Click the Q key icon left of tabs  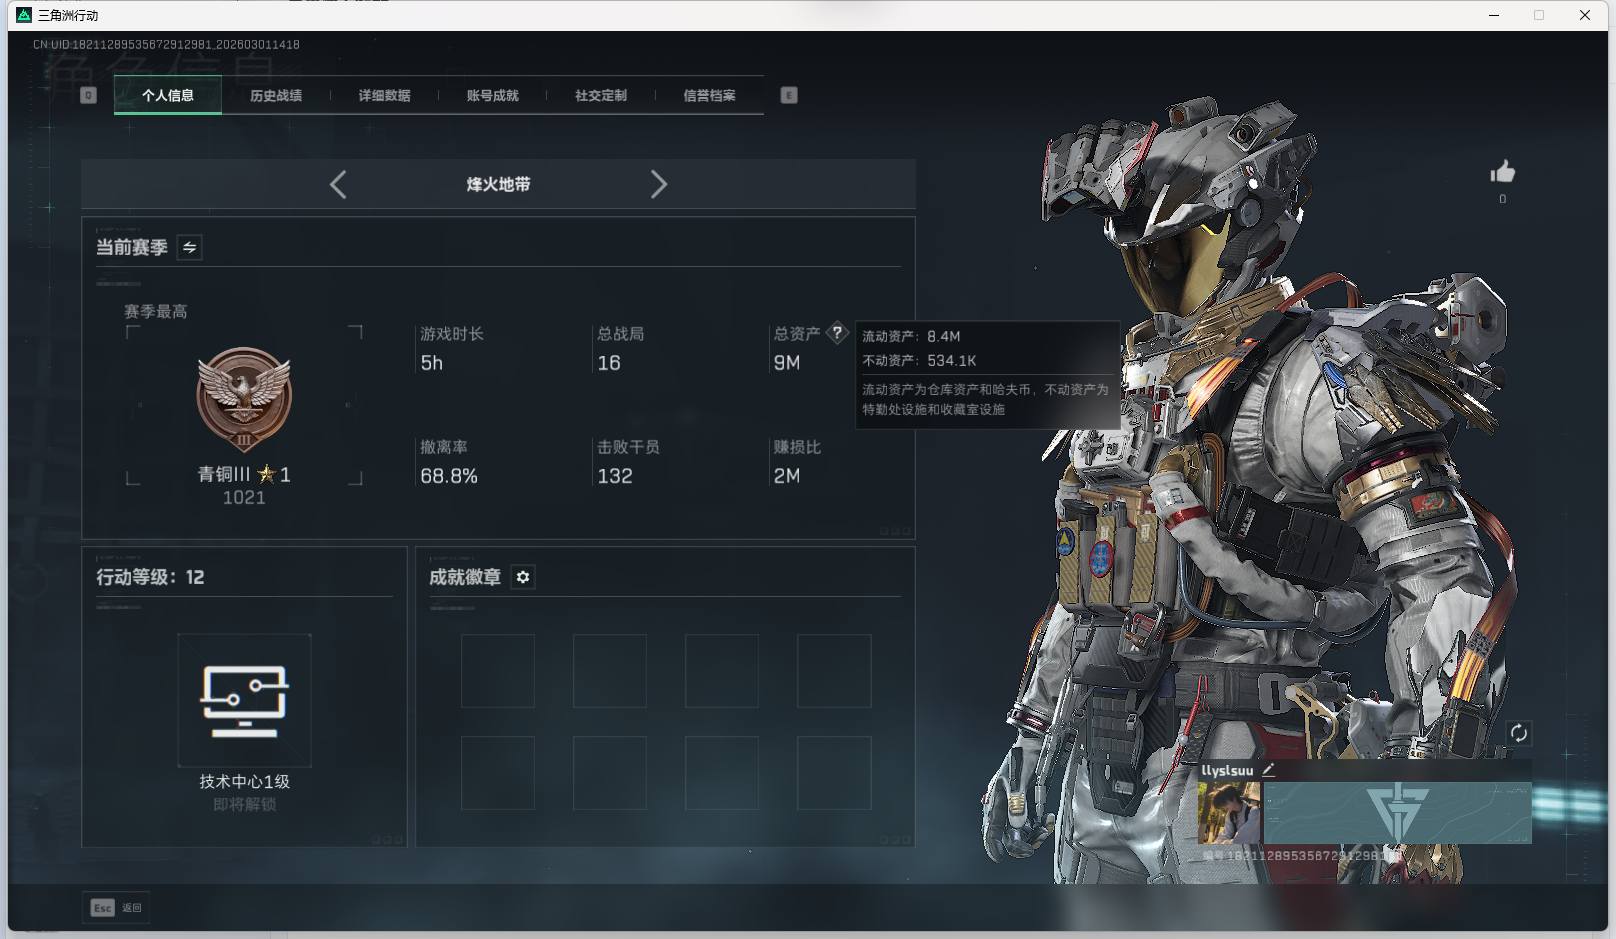[88, 95]
